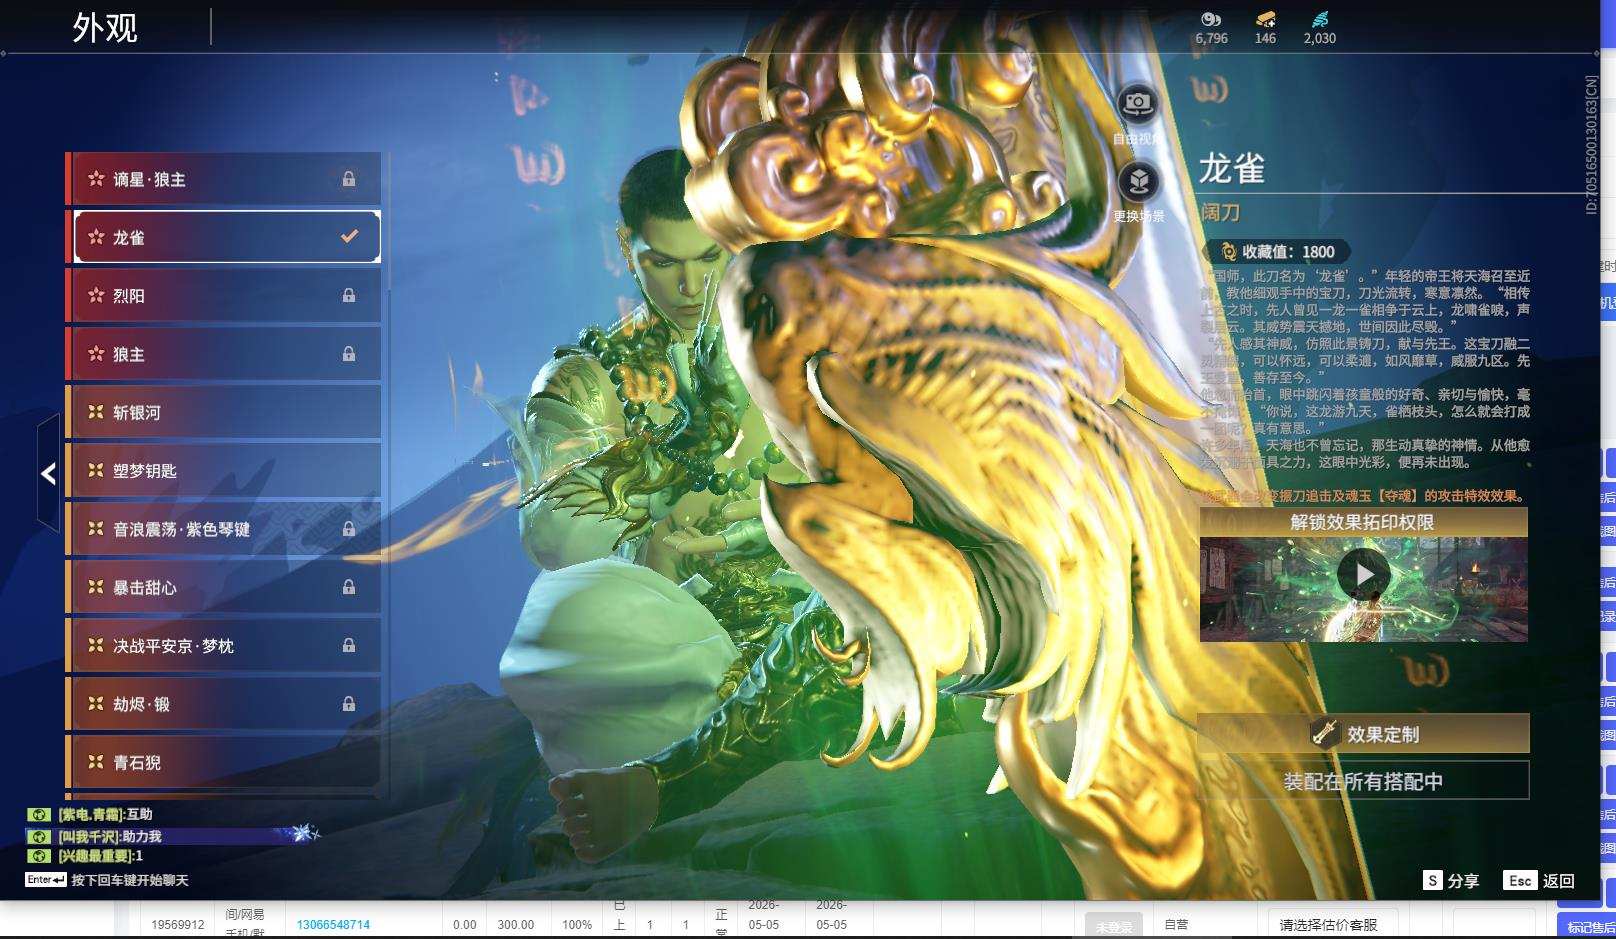The height and width of the screenshot is (939, 1616).
Task: Select the 青石猊 skin row
Action: click(x=225, y=762)
